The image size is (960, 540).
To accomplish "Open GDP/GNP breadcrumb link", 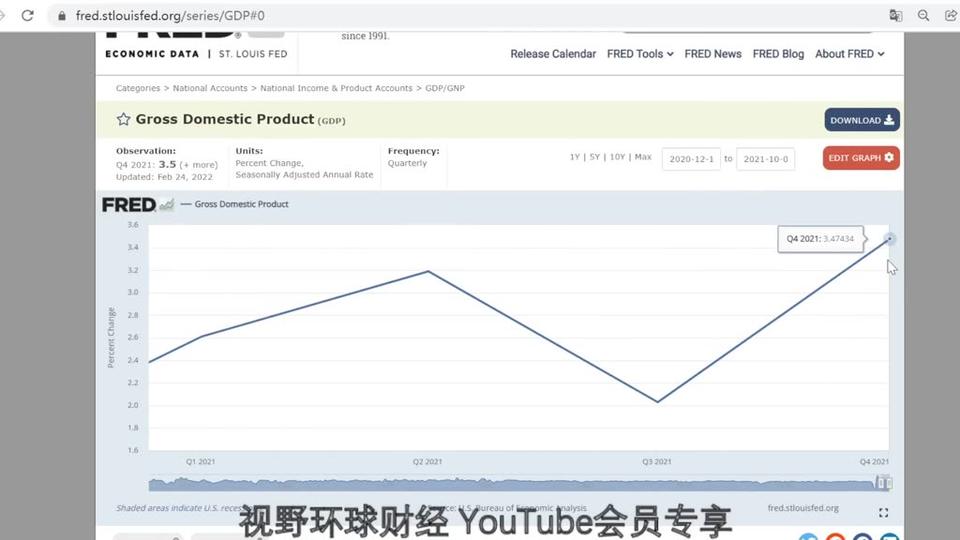I will tap(444, 88).
